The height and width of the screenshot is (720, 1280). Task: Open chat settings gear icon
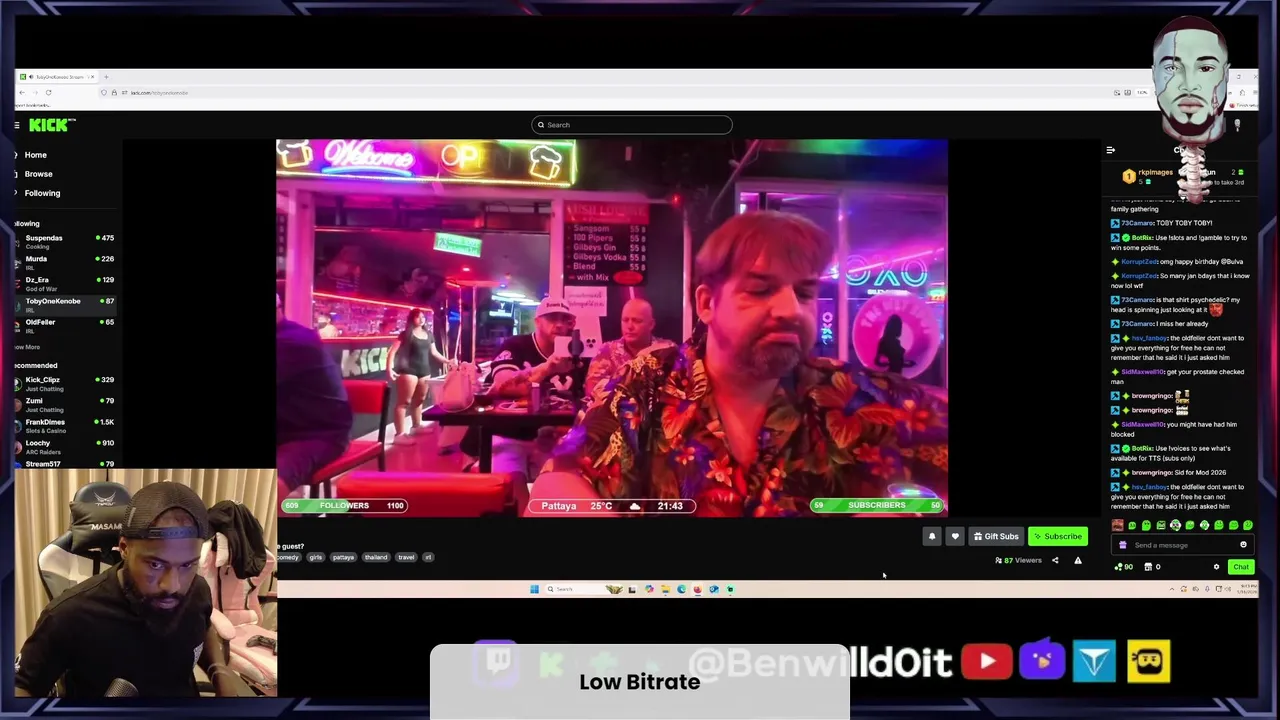click(1217, 567)
